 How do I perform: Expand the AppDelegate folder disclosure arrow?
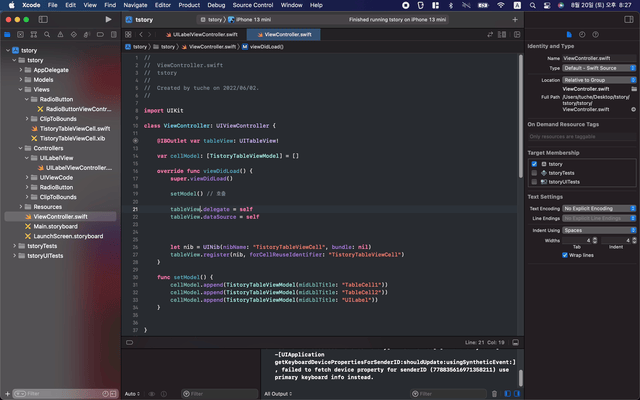pos(20,70)
